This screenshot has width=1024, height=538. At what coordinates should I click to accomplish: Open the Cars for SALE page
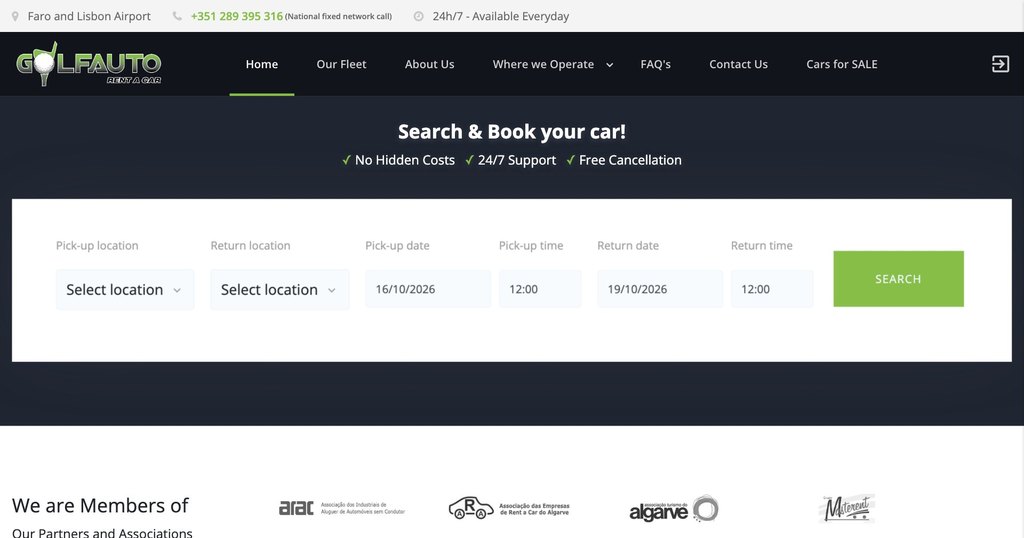pyautogui.click(x=842, y=64)
